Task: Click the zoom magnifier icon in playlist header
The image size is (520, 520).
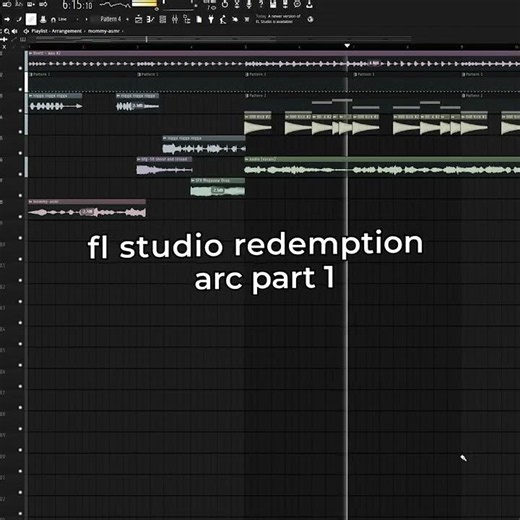Action: coord(7,31)
